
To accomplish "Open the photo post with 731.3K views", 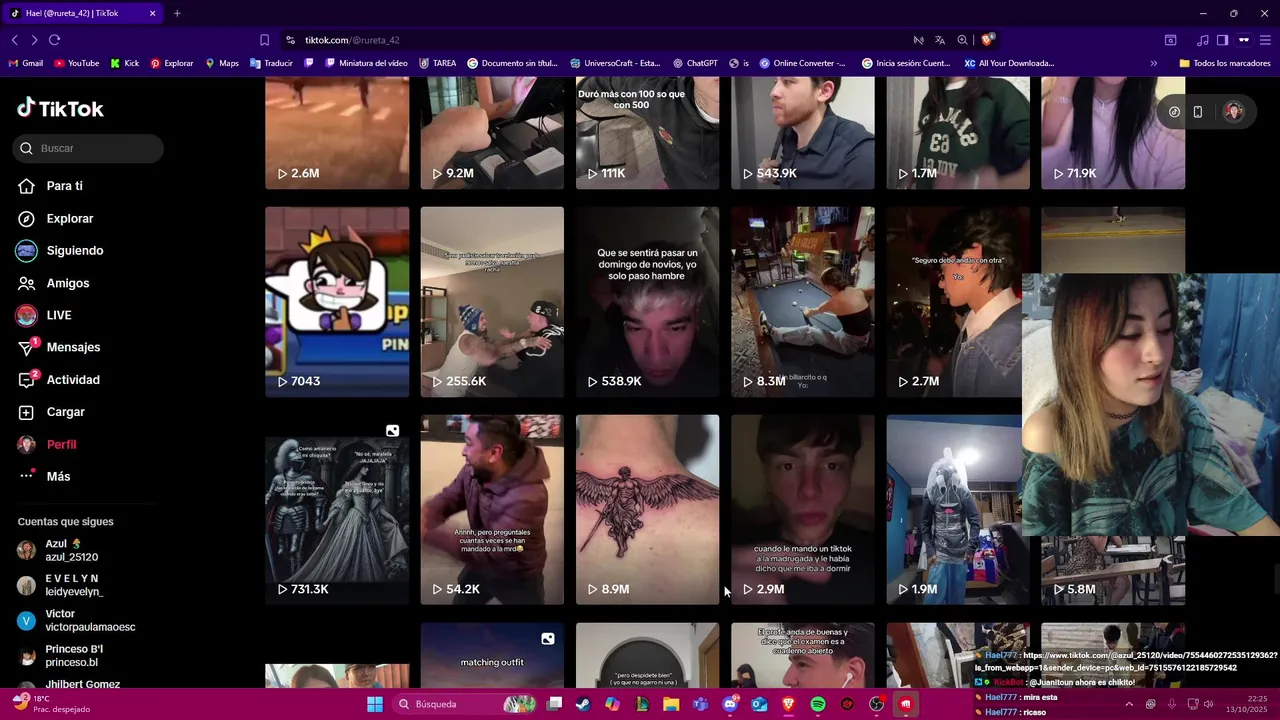I will (x=337, y=510).
